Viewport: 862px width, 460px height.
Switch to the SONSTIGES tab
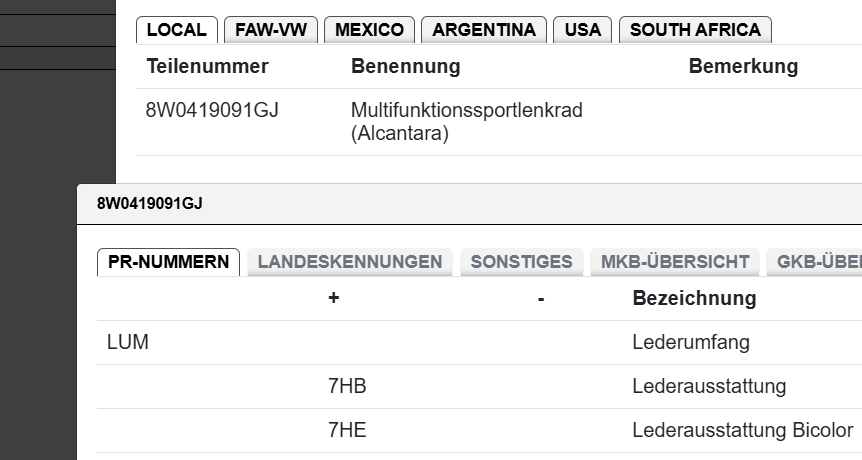coord(521,262)
